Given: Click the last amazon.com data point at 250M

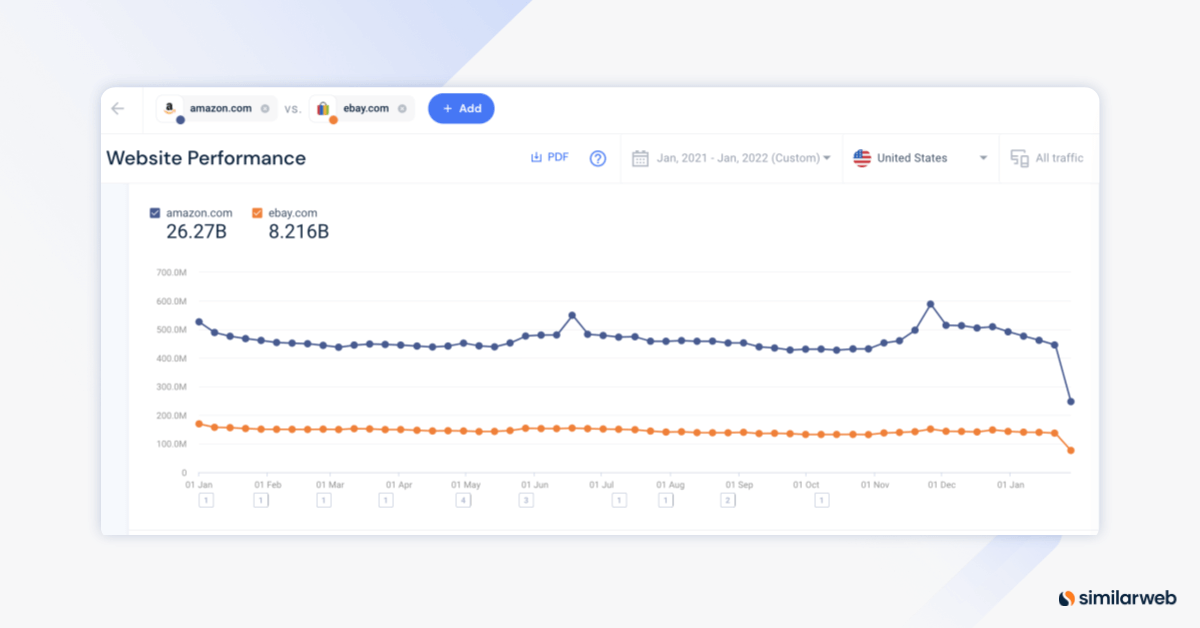Looking at the screenshot, I should (1071, 402).
